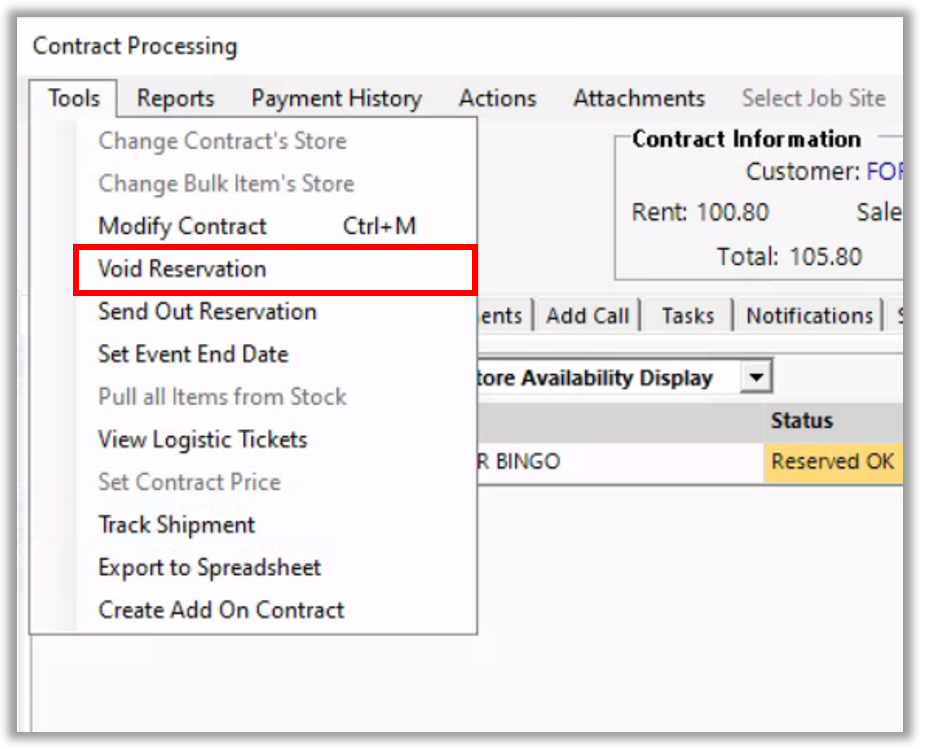The height and width of the screenshot is (749, 926).
Task: Choose Track Shipment from the menu
Action: [176, 525]
